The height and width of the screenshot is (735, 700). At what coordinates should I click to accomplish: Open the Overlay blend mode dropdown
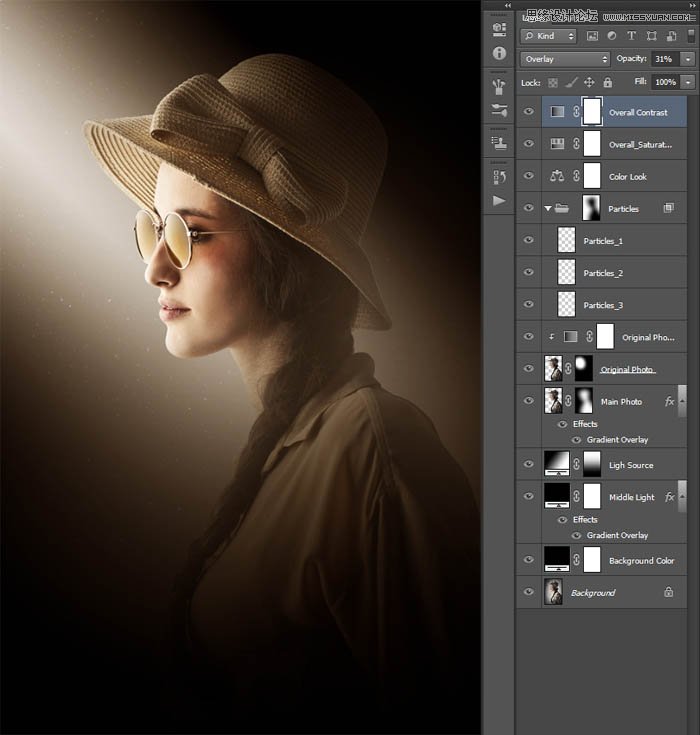(564, 59)
